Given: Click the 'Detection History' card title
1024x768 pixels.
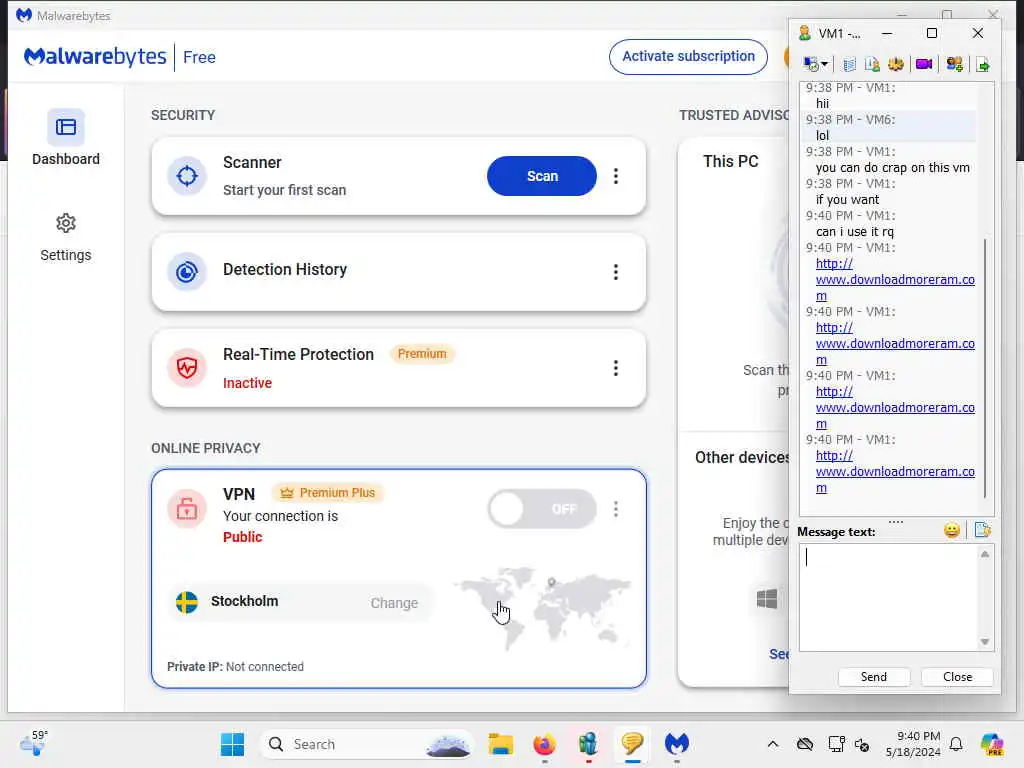Looking at the screenshot, I should tap(285, 270).
